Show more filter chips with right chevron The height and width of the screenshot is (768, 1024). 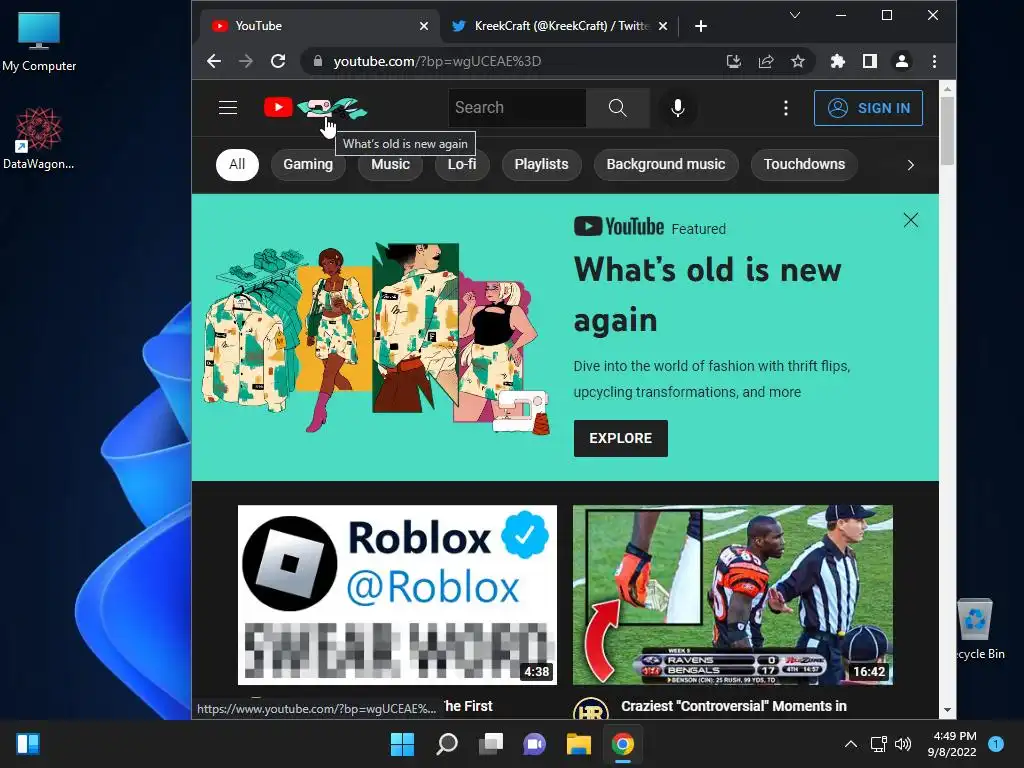point(910,165)
